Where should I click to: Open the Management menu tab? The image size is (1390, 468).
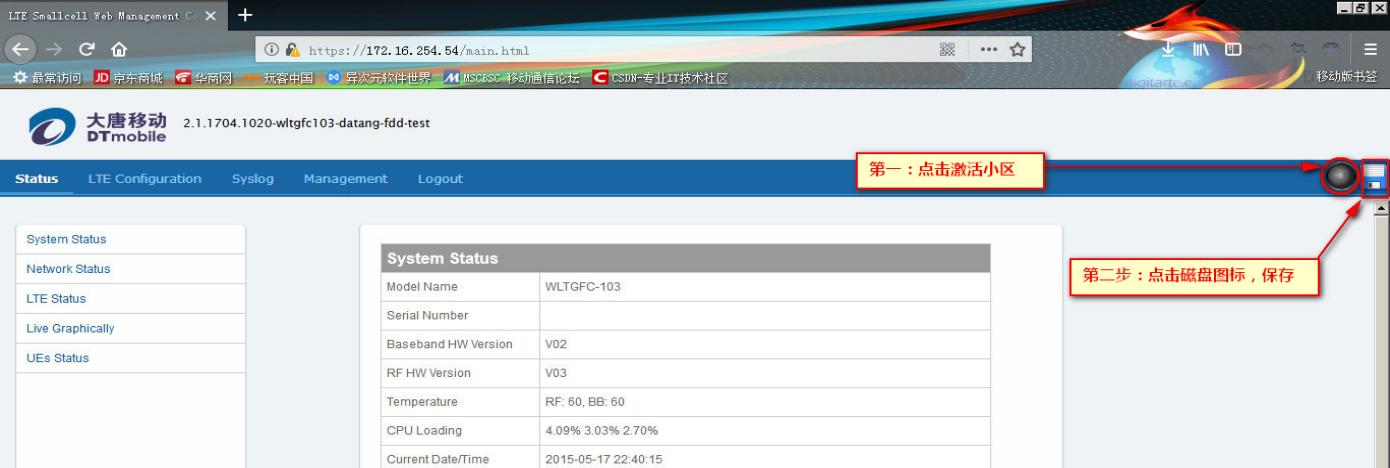[345, 179]
